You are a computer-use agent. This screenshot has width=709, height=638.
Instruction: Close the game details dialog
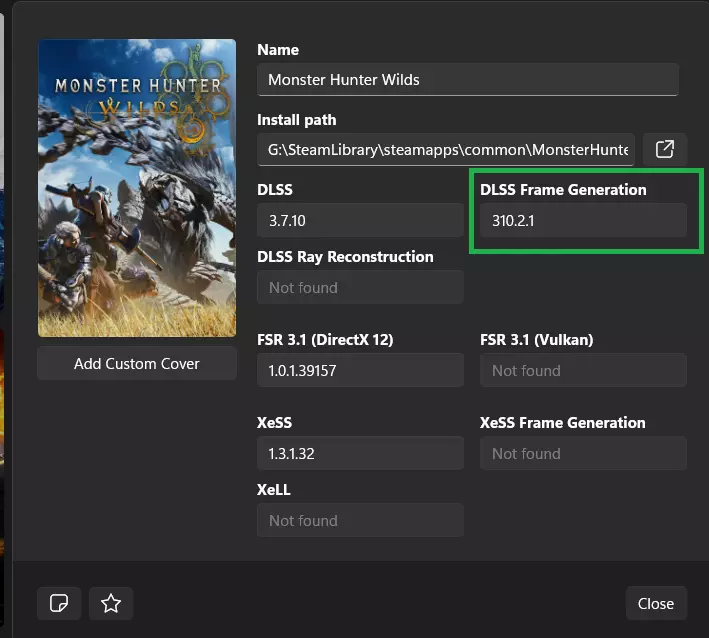[655, 603]
